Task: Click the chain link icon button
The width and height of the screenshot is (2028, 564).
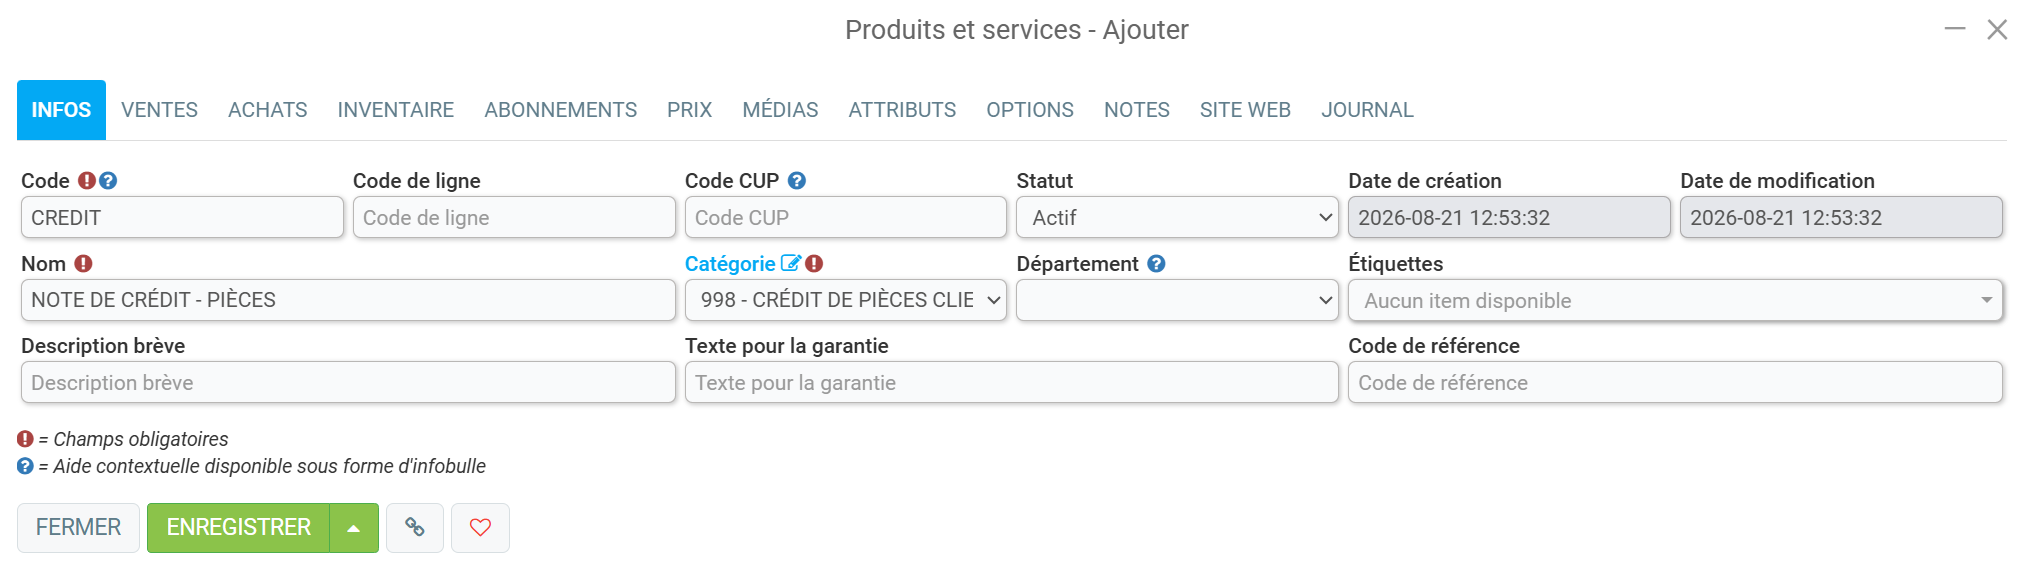Action: click(415, 527)
